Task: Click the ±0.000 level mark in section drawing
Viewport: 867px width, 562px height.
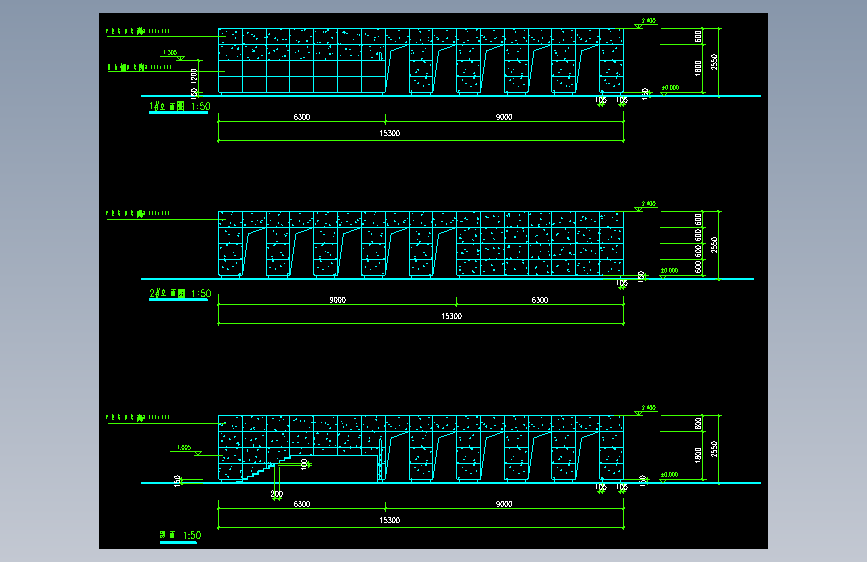Action: click(x=670, y=475)
